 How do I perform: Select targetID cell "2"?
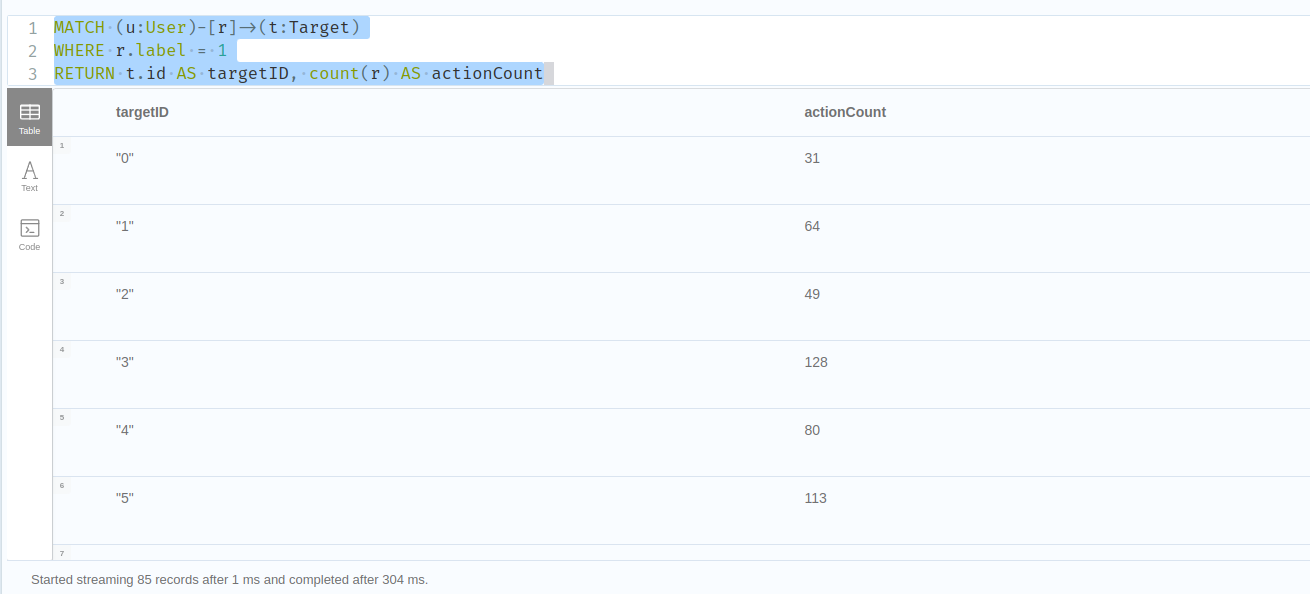coord(125,294)
